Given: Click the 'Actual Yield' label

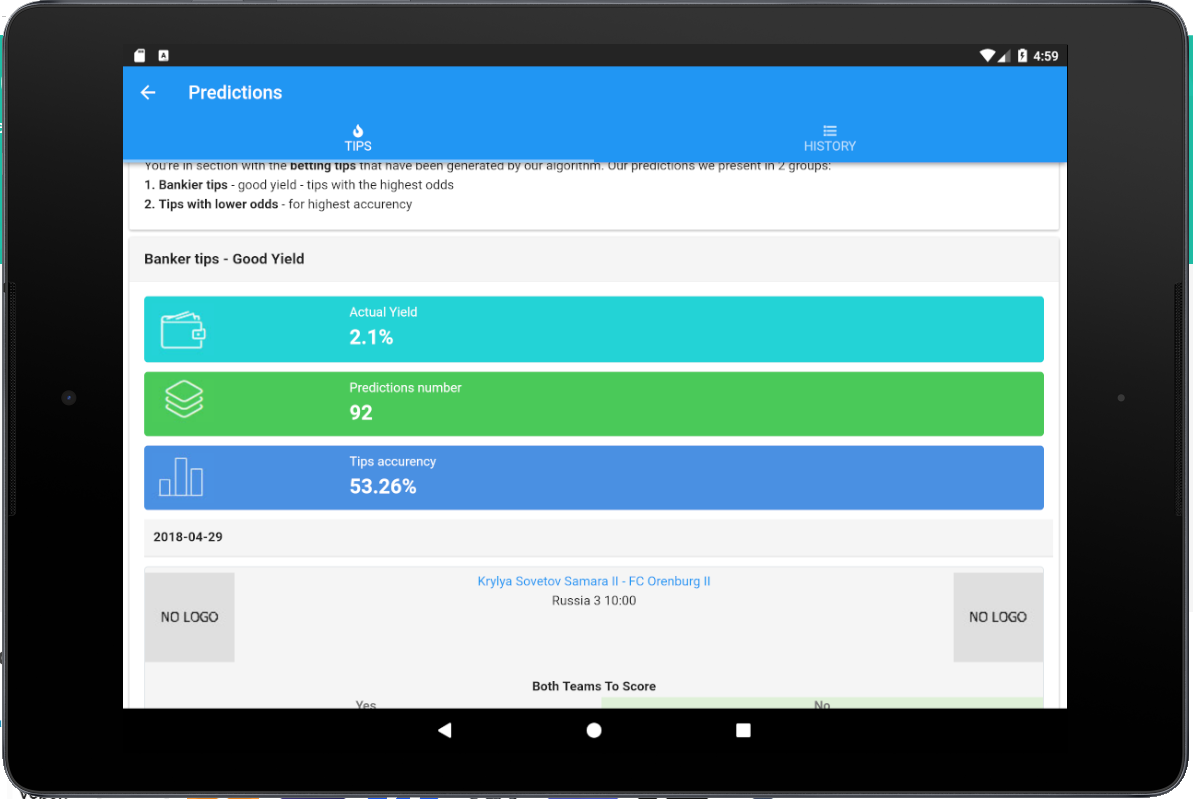Looking at the screenshot, I should (383, 312).
